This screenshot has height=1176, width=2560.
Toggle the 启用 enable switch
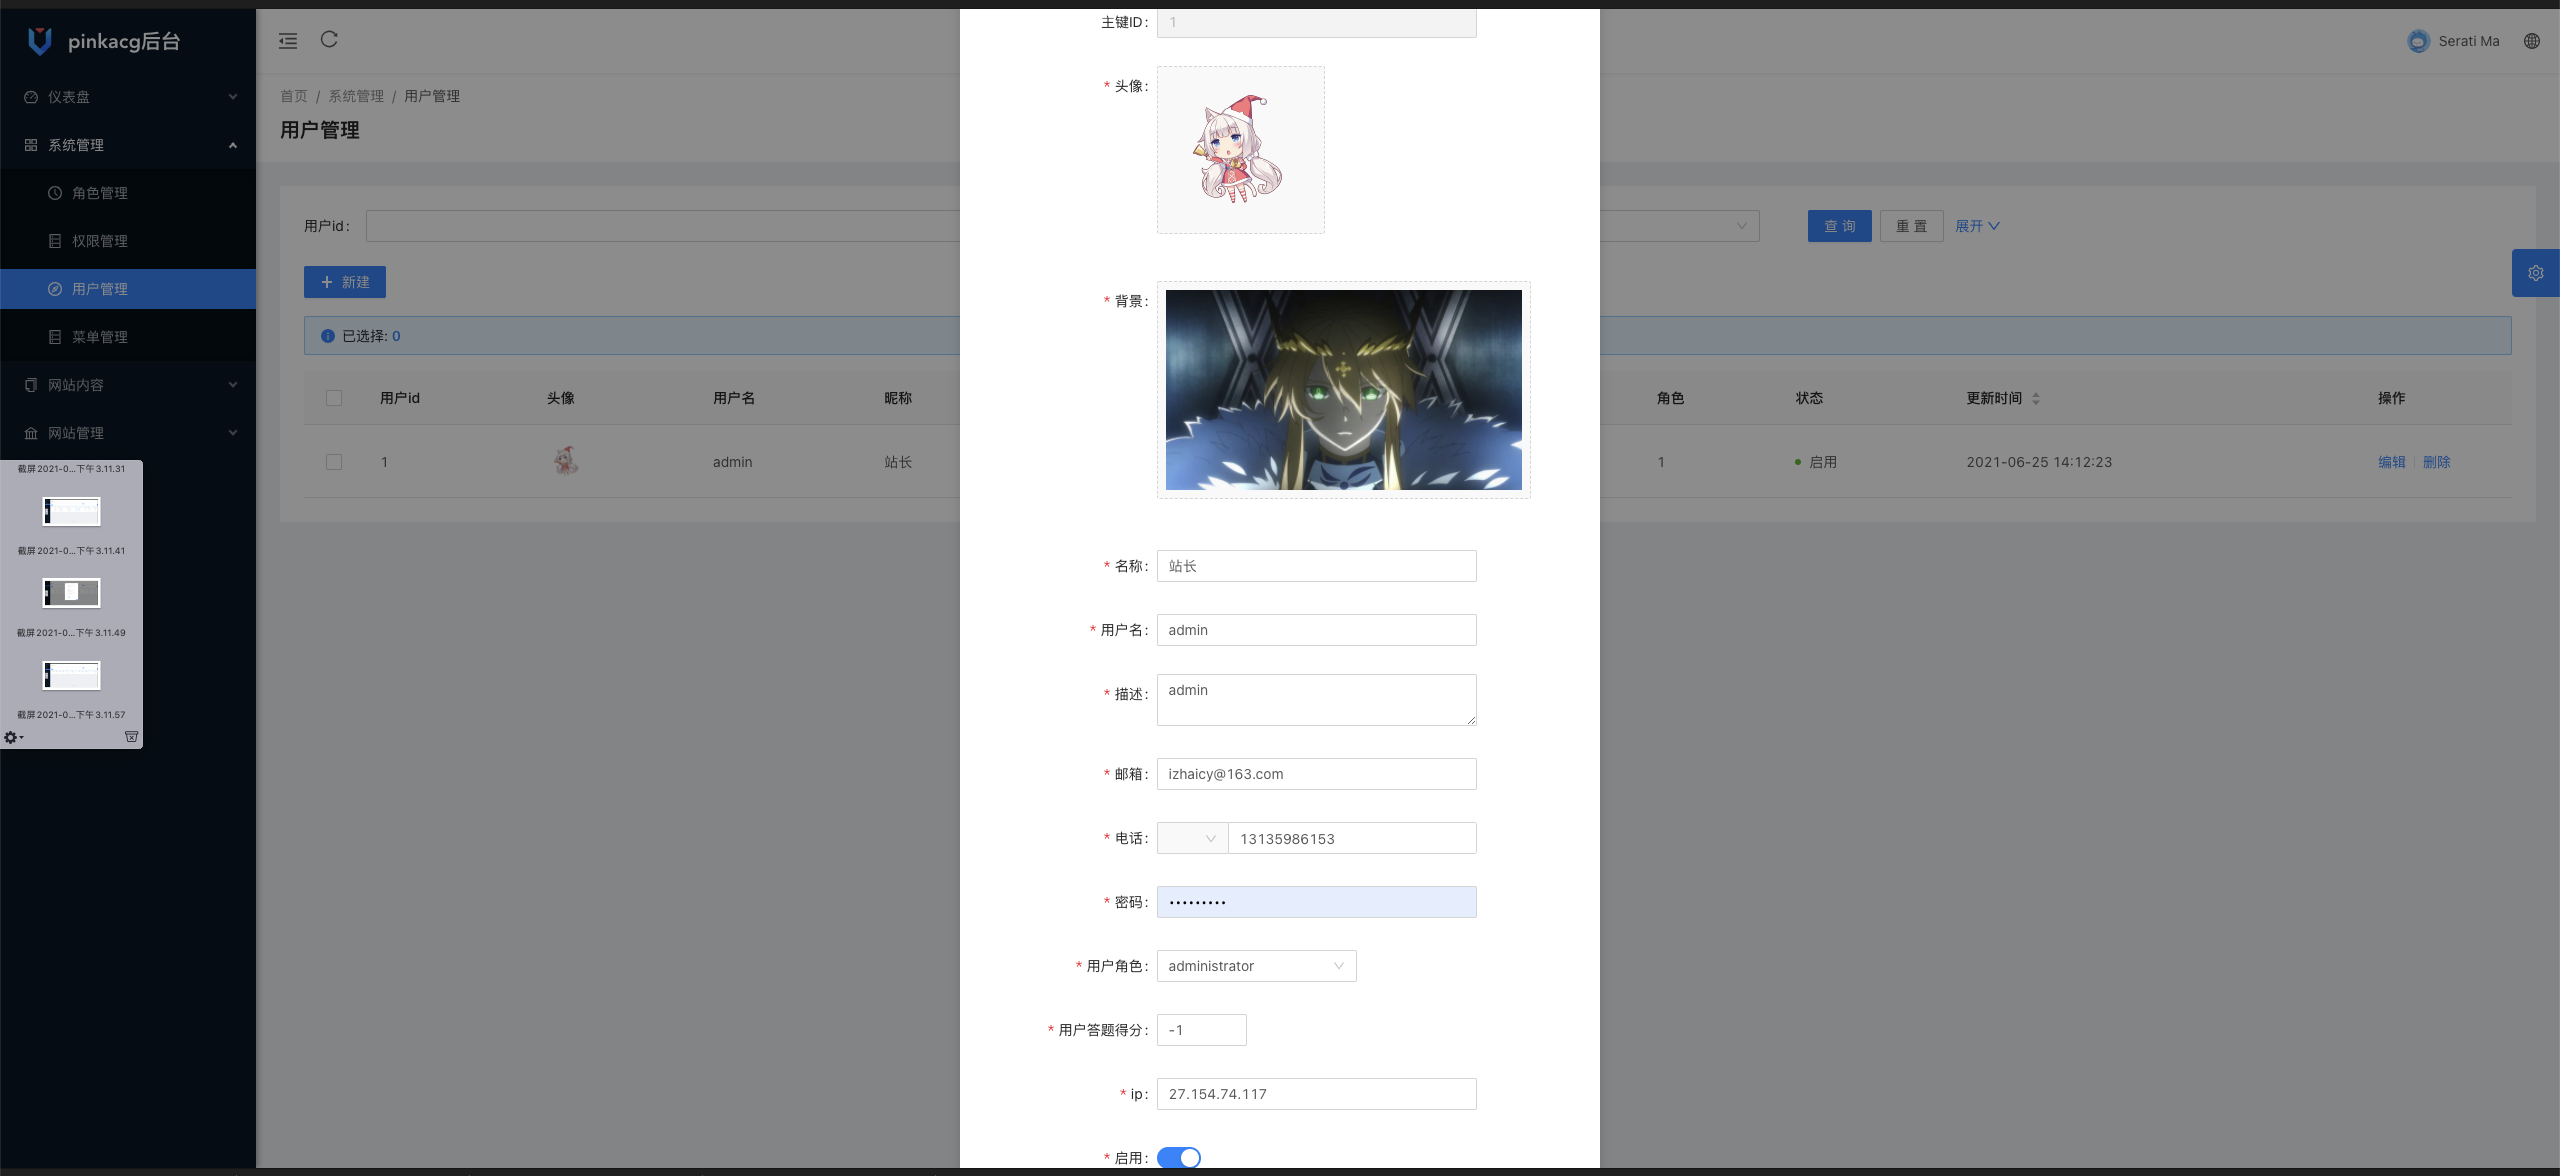(1178, 1157)
